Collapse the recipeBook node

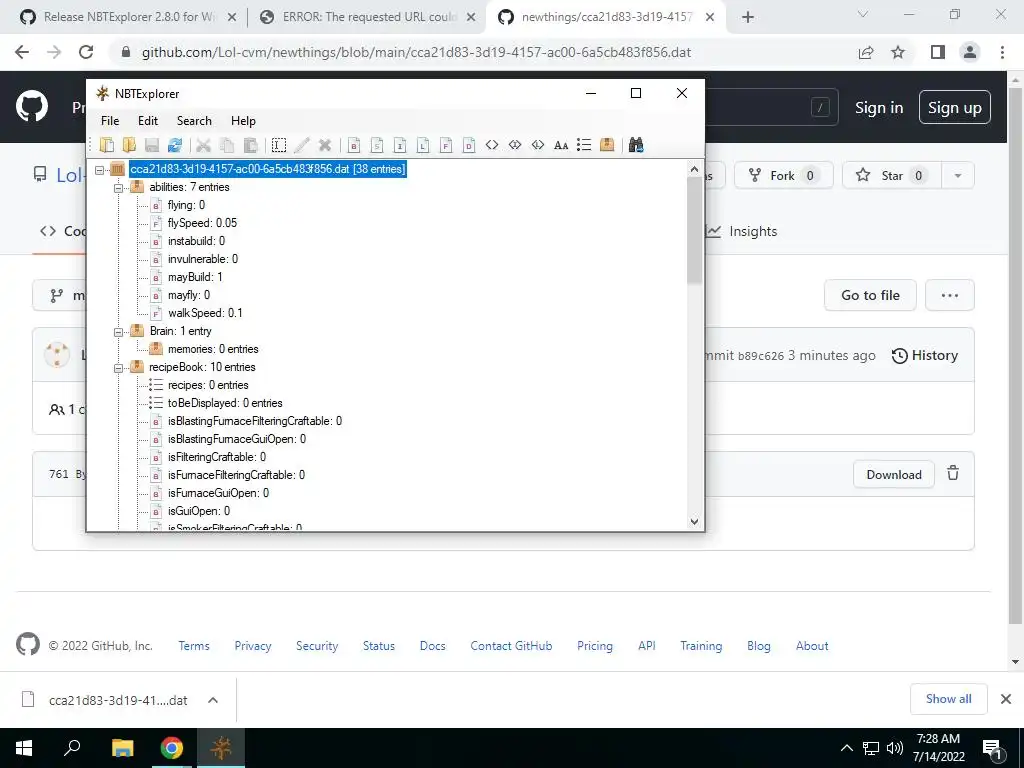pyautogui.click(x=118, y=368)
